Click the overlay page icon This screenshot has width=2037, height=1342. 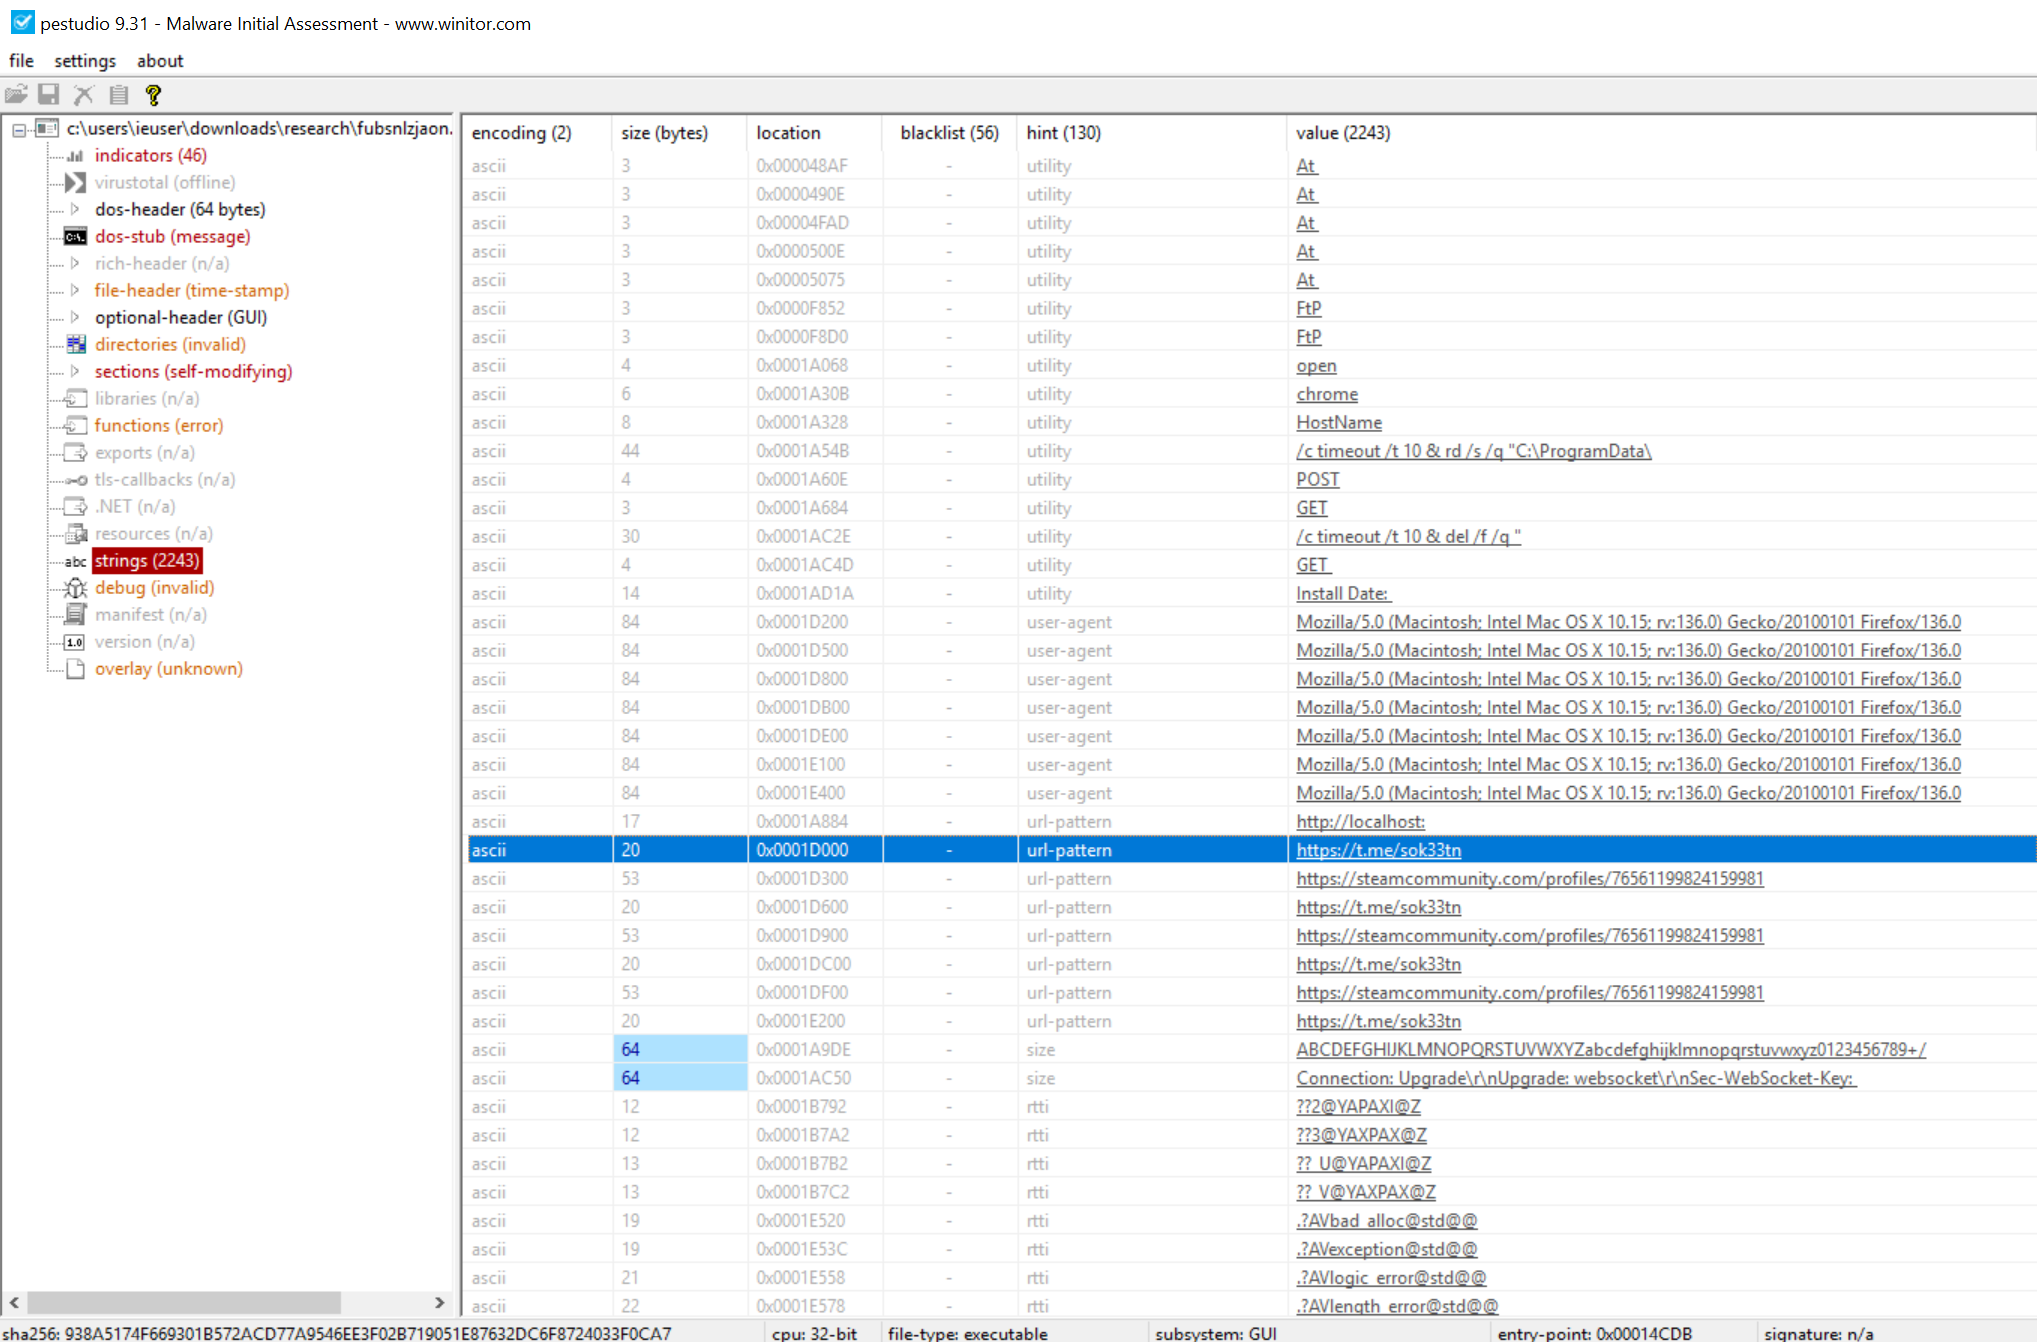tap(75, 669)
